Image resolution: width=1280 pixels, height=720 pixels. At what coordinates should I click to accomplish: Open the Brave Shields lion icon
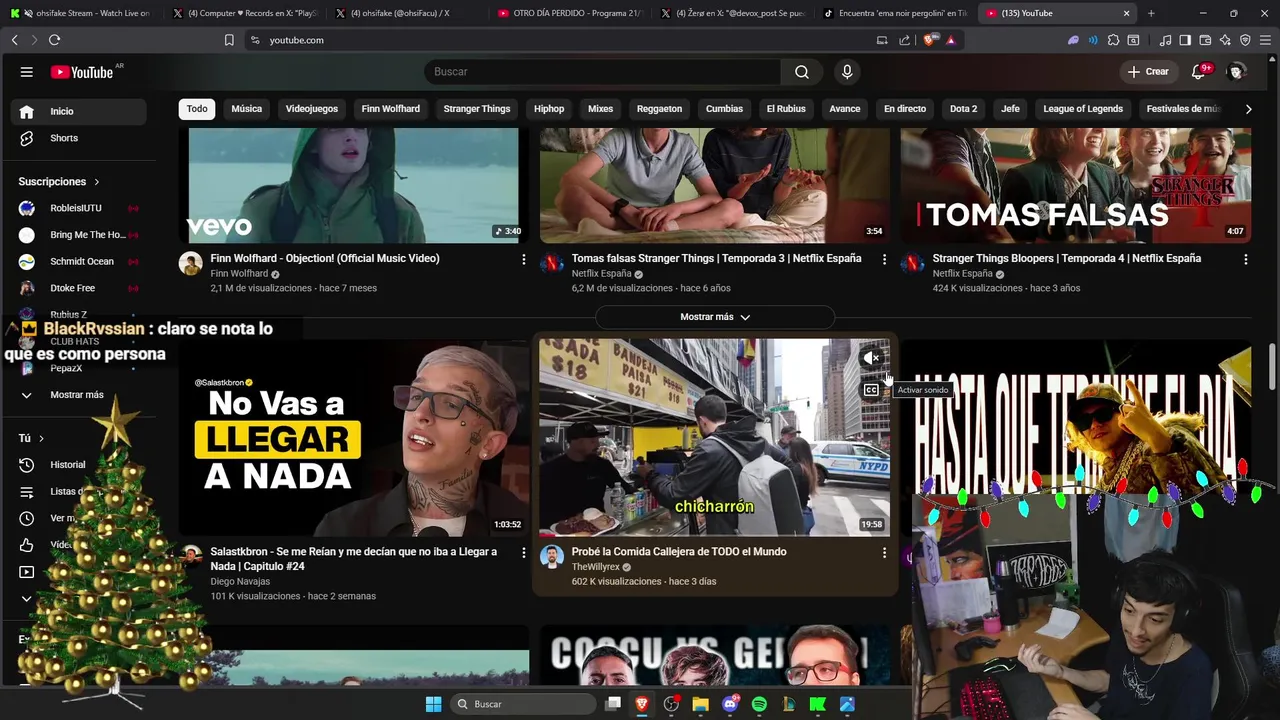(929, 40)
